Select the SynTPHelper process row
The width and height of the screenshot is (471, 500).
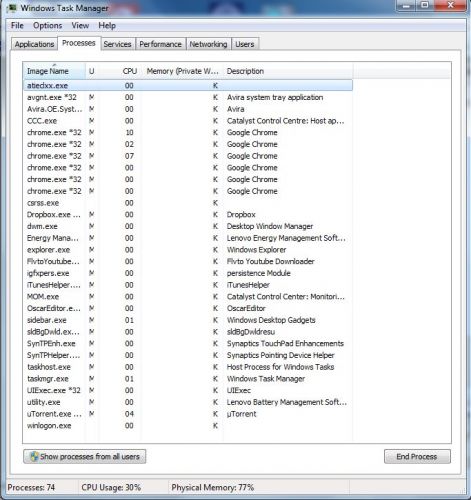[x=188, y=355]
